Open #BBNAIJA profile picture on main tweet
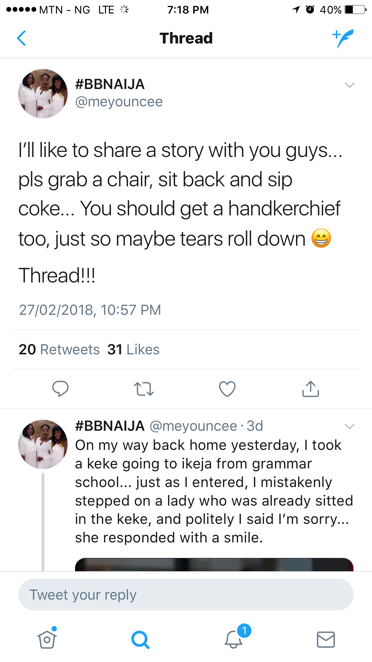 pos(43,93)
